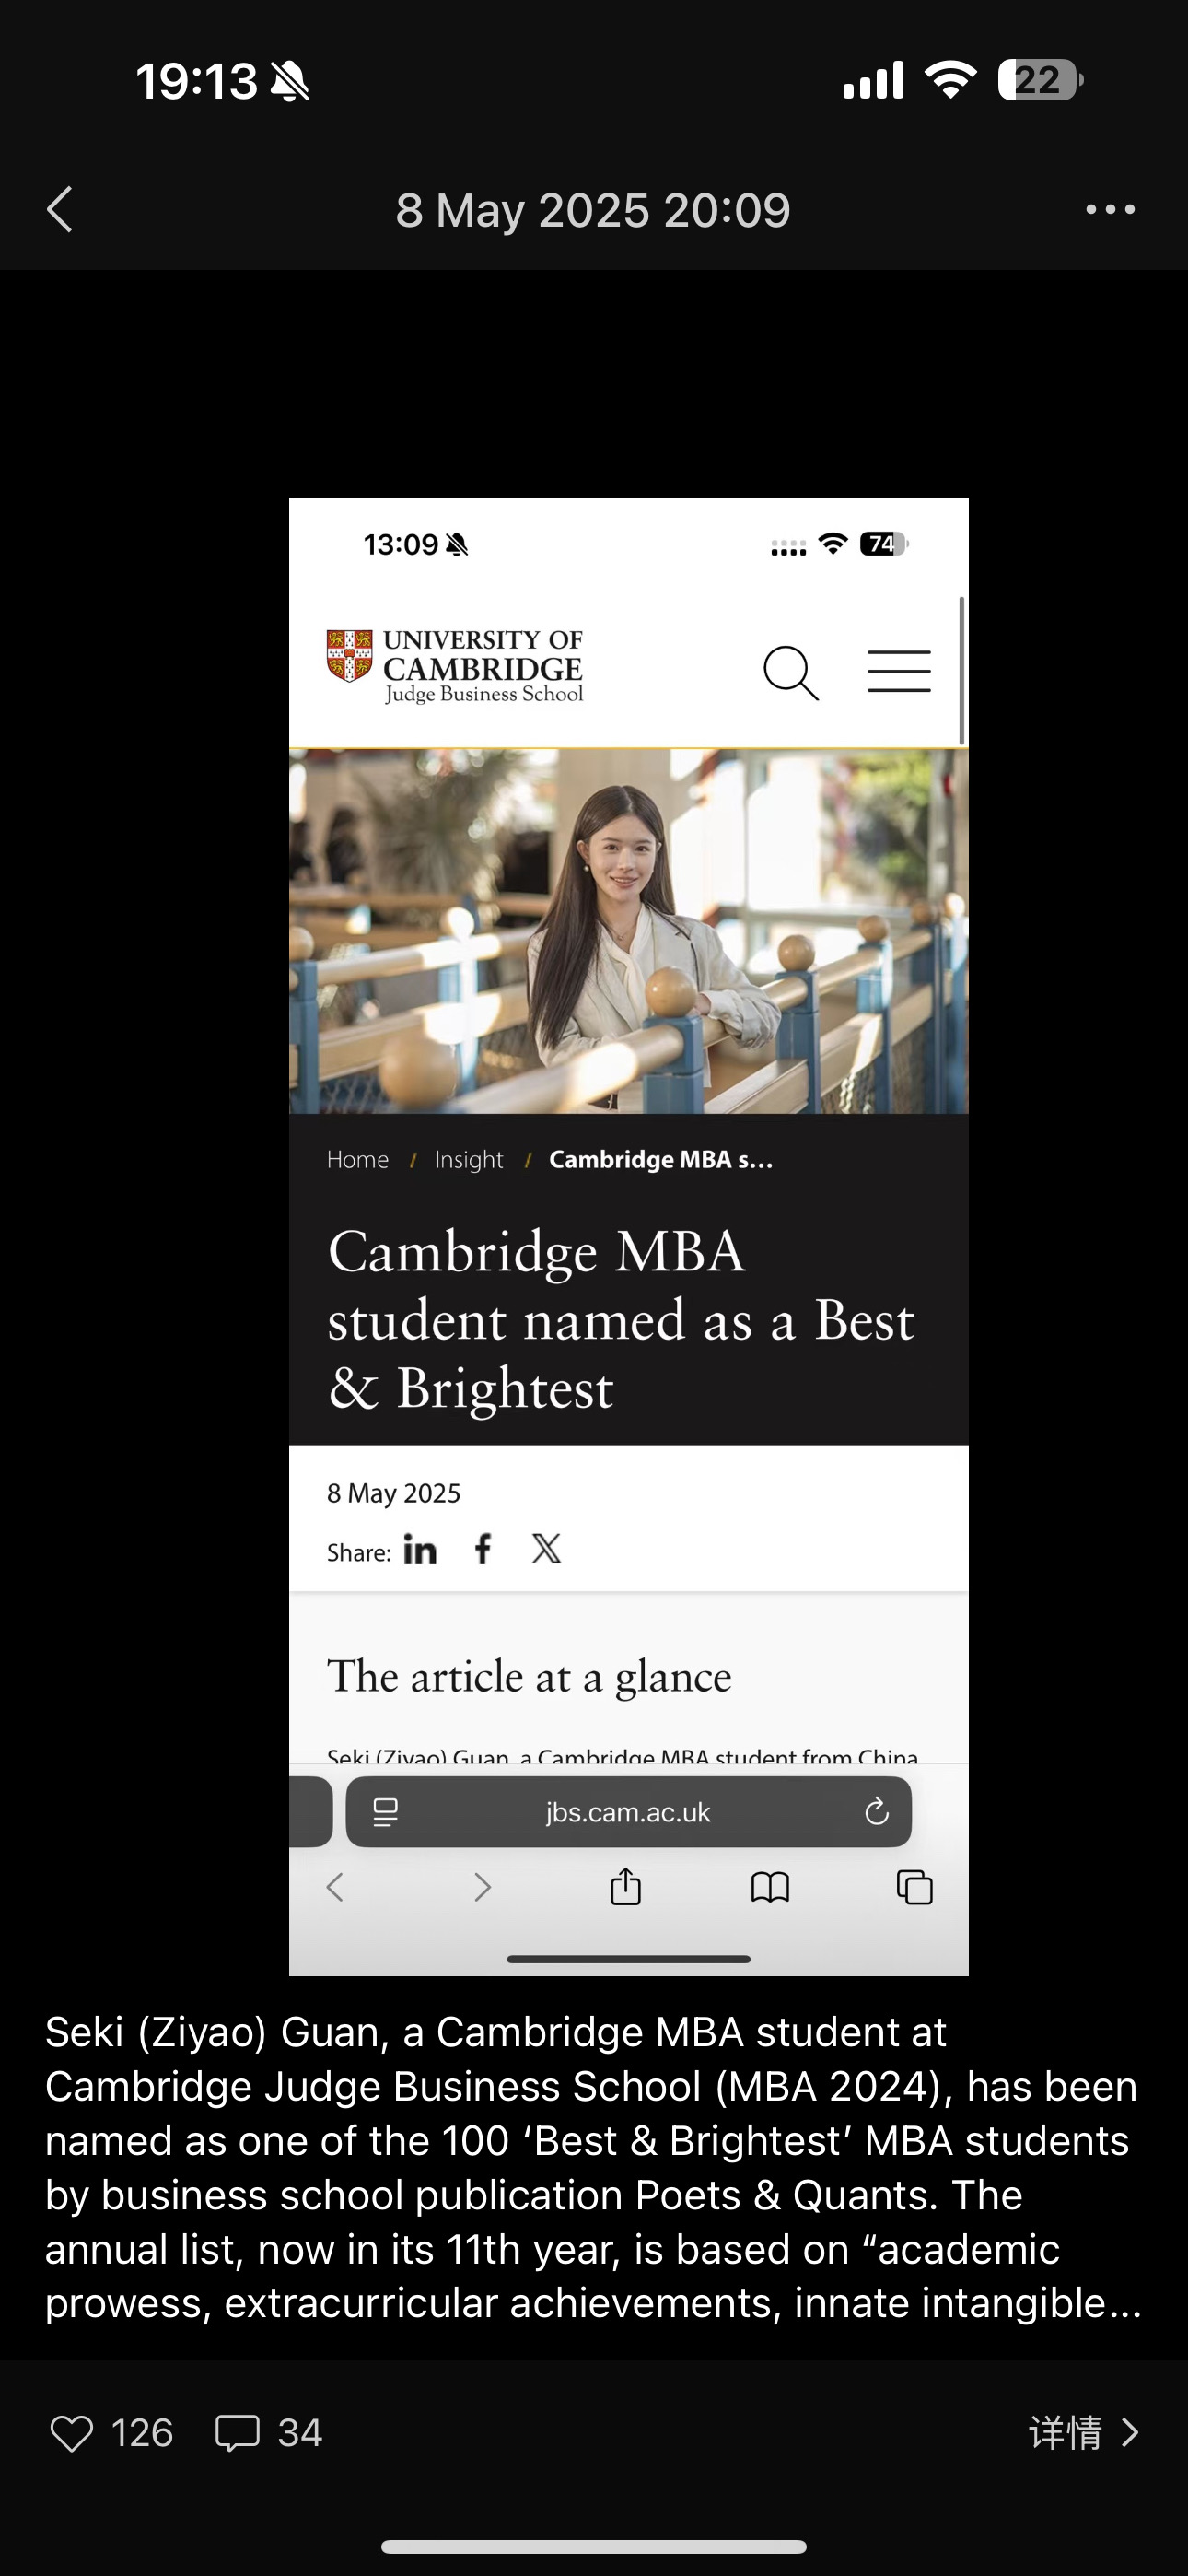1188x2576 pixels.
Task: Open 详情 details link
Action: (1084, 2432)
